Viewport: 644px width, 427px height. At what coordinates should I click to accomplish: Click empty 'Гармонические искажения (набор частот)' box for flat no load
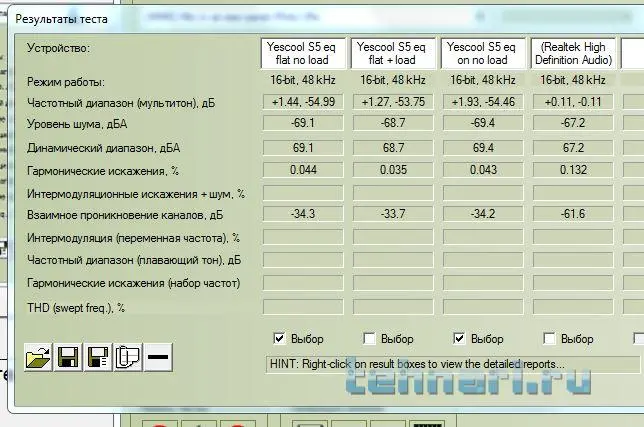pyautogui.click(x=303, y=282)
